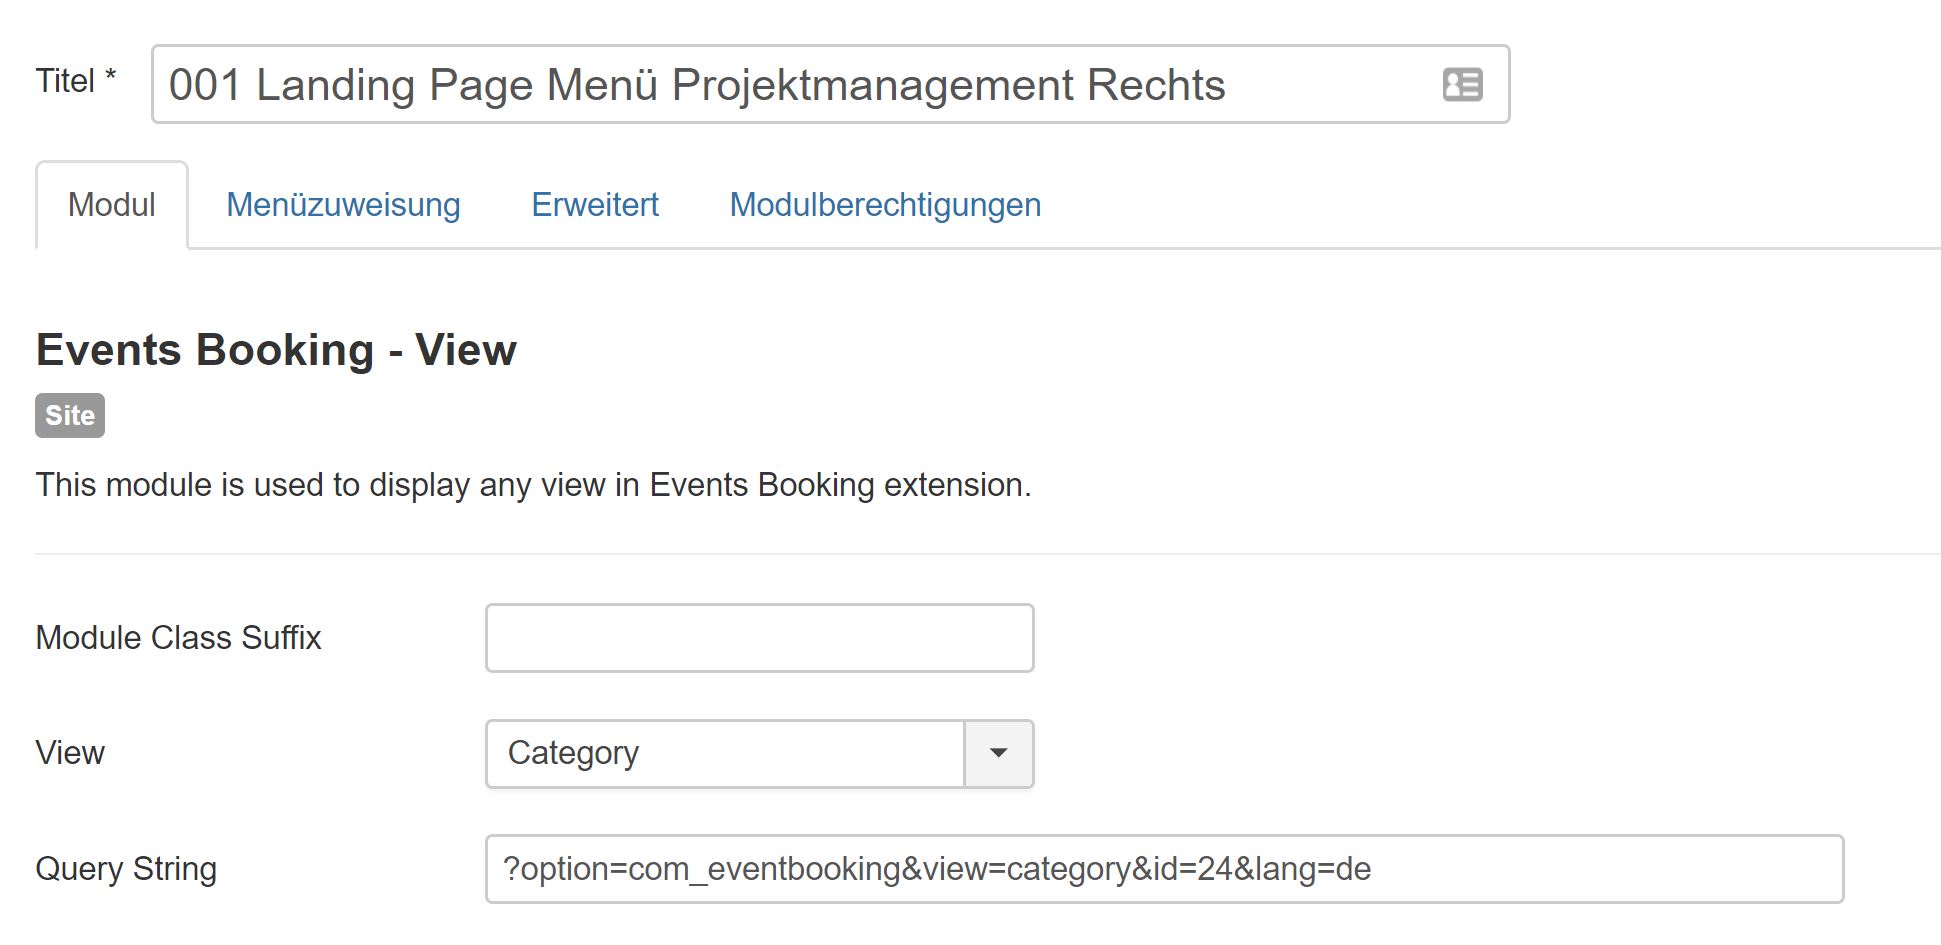Image resolution: width=1941 pixels, height=945 pixels.
Task: Select the Modul tab
Action: coord(111,205)
